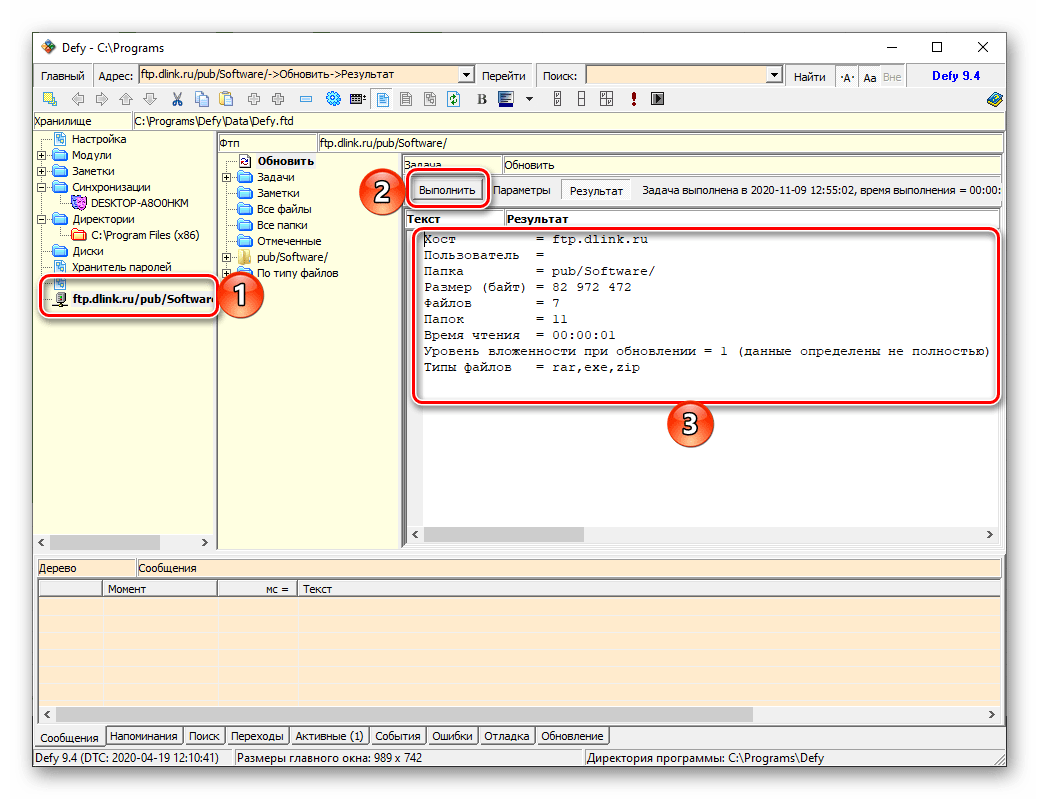The height and width of the screenshot is (799, 1039).
Task: Click the Paste clipboard toolbar icon
Action: (x=226, y=99)
